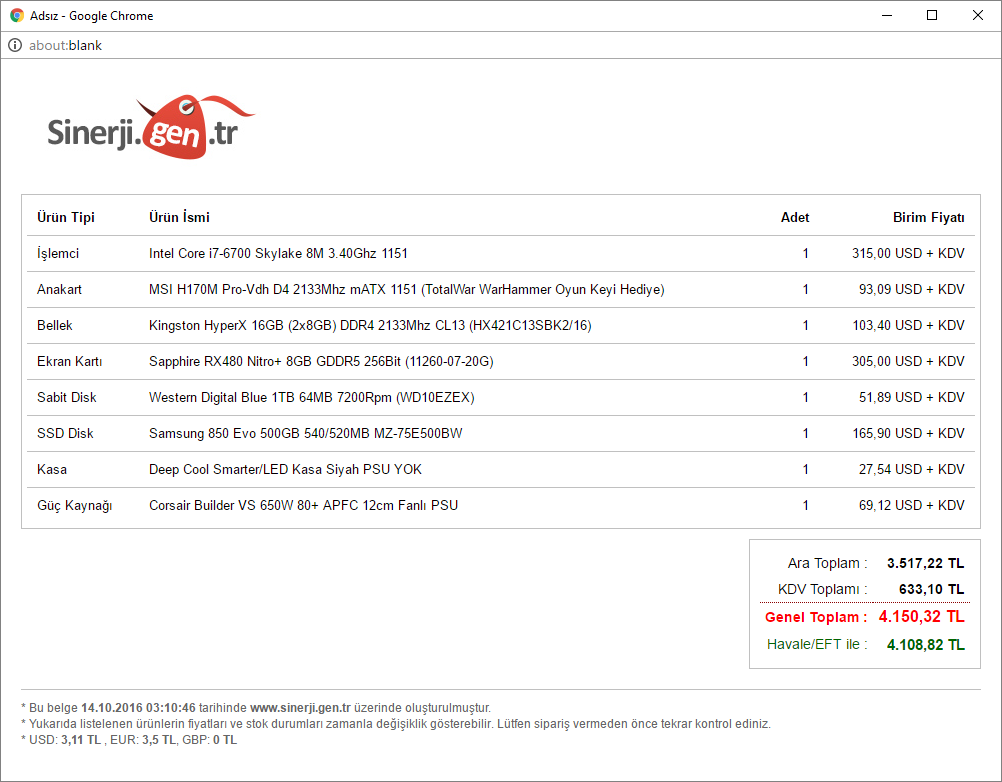This screenshot has width=1002, height=782.
Task: Click the 633,10 TL tax value
Action: pos(932,589)
